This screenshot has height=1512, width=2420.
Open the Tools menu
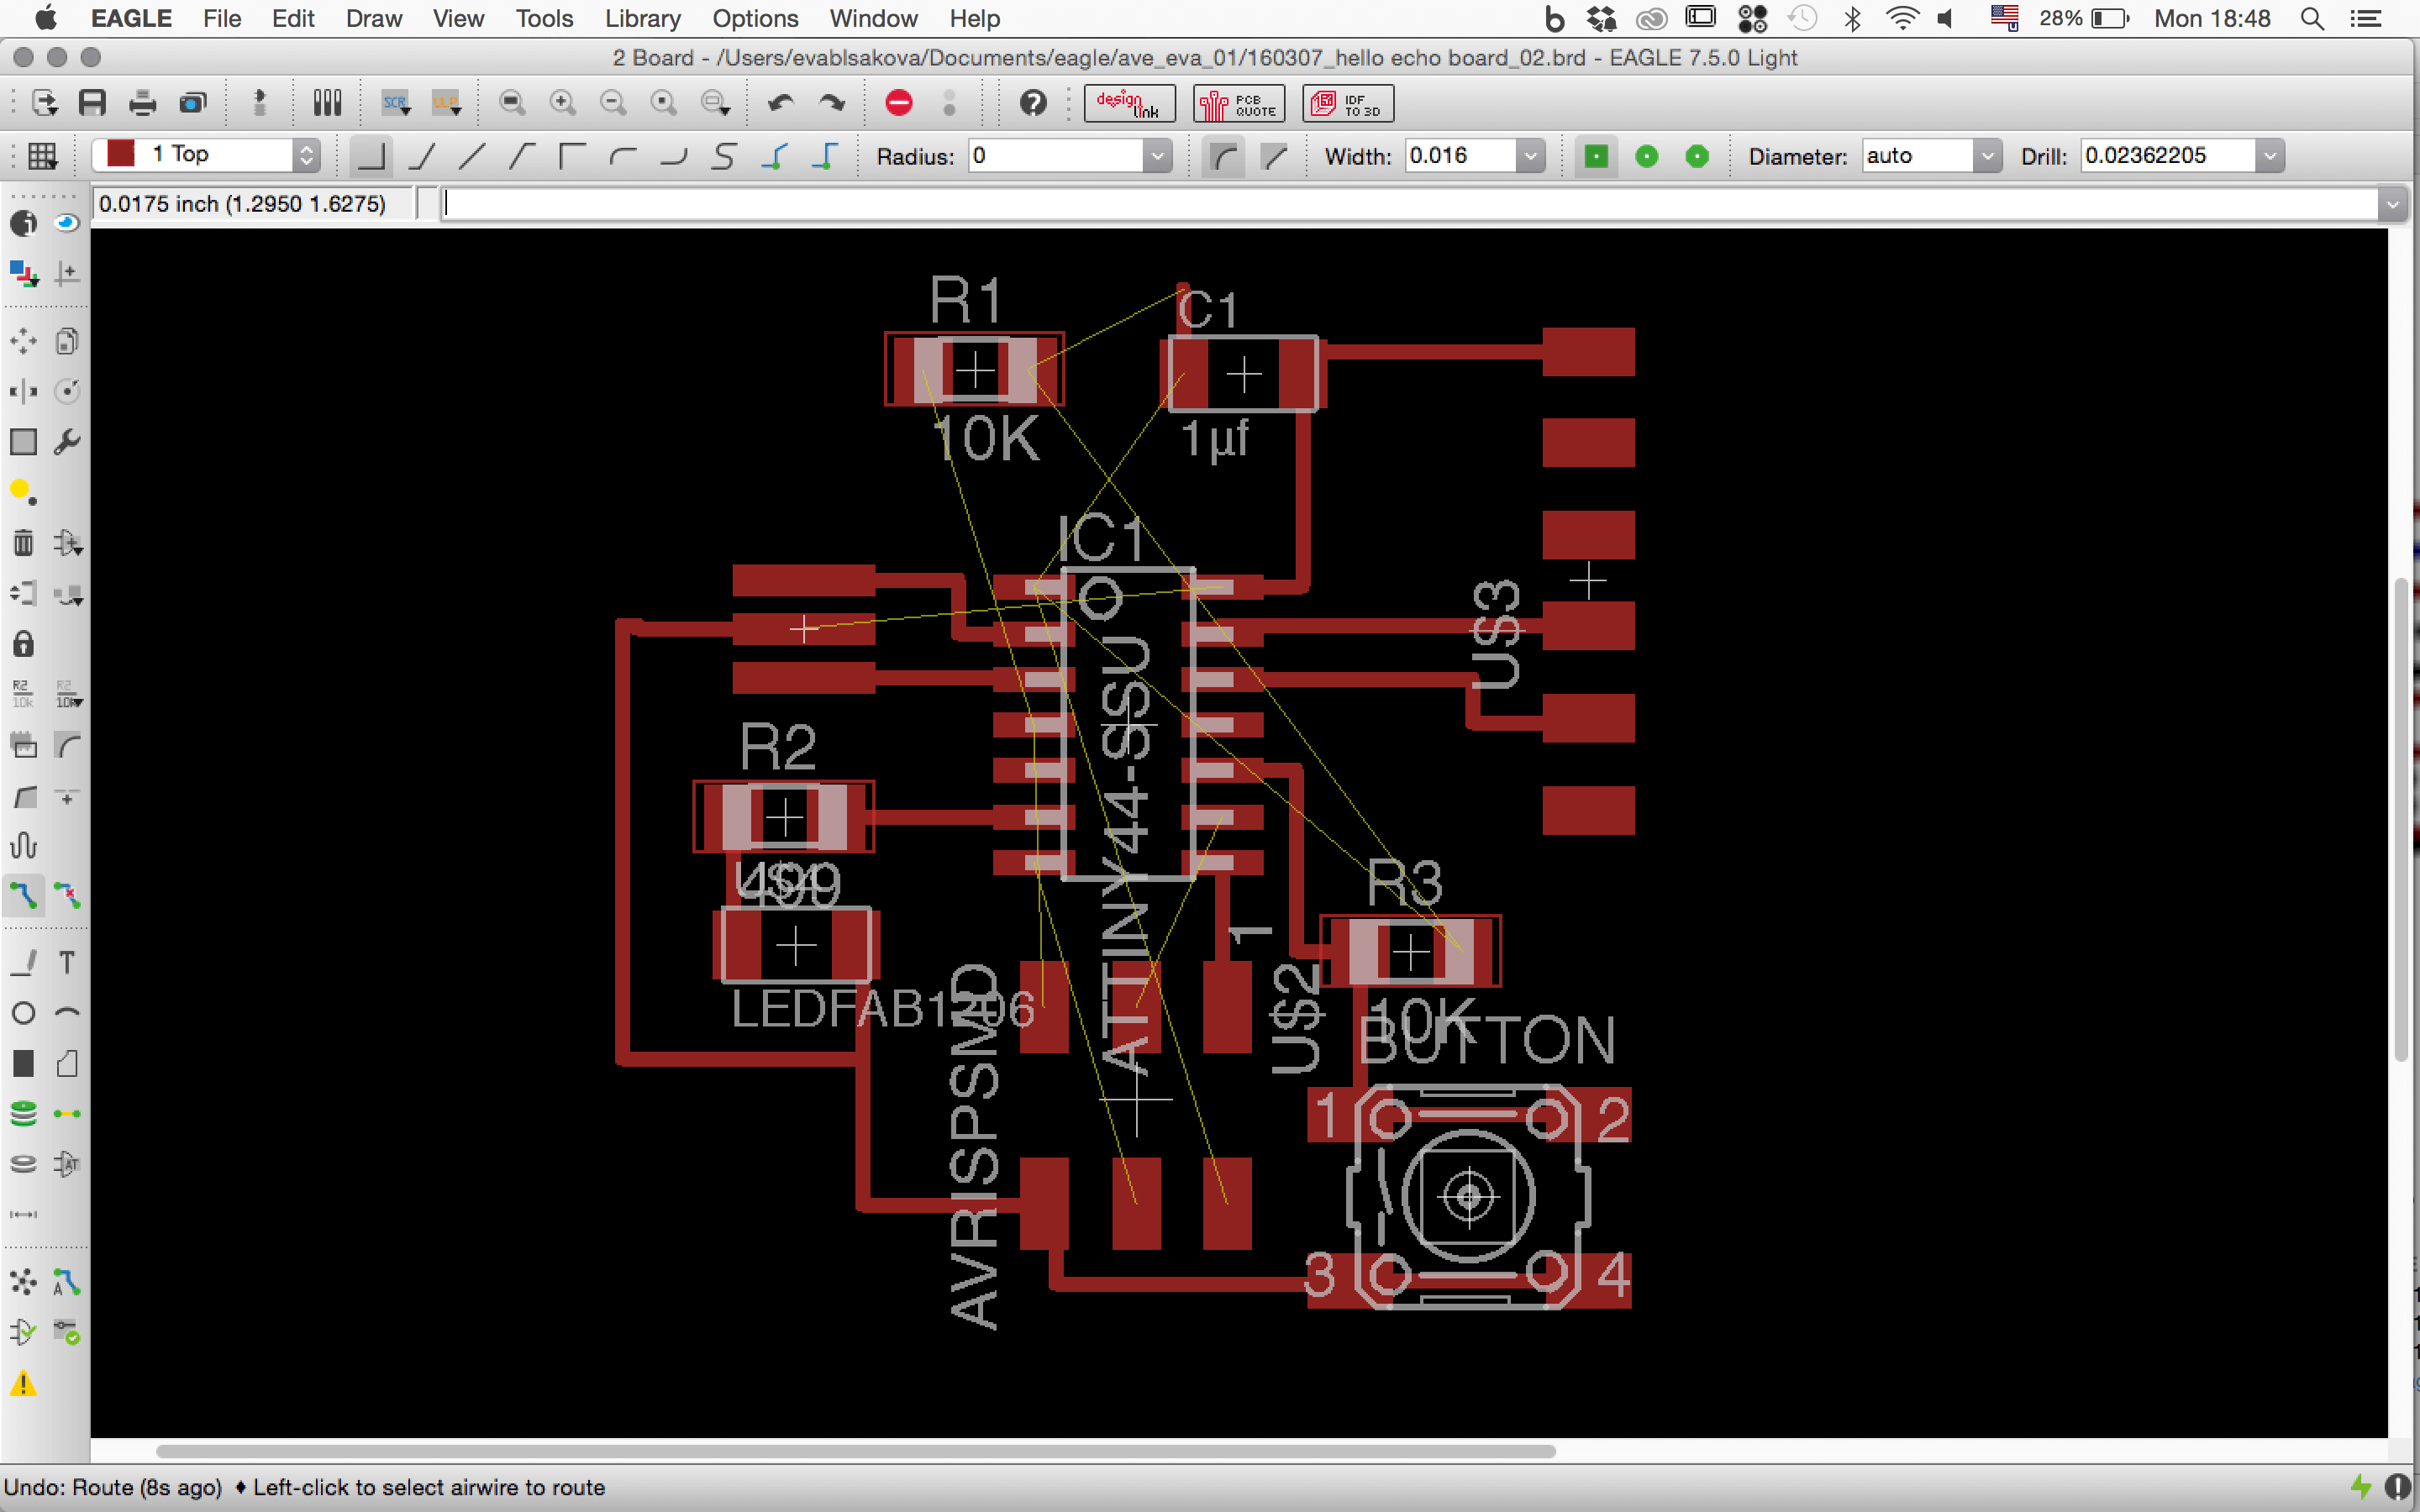544,18
